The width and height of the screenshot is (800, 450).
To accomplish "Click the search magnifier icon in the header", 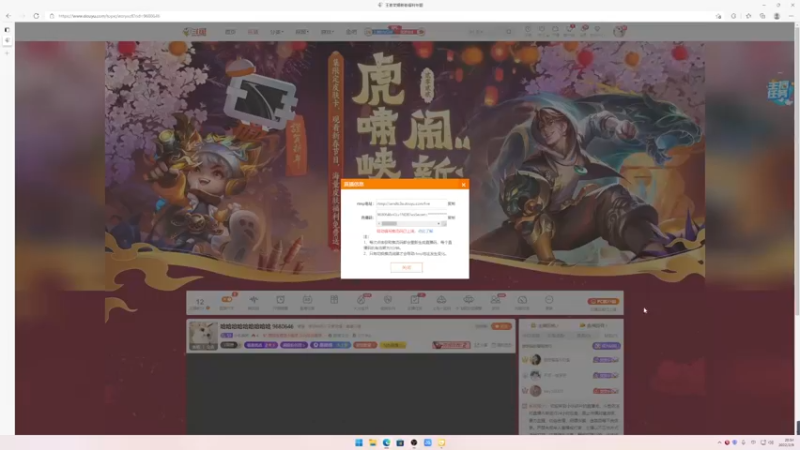I will click(509, 32).
